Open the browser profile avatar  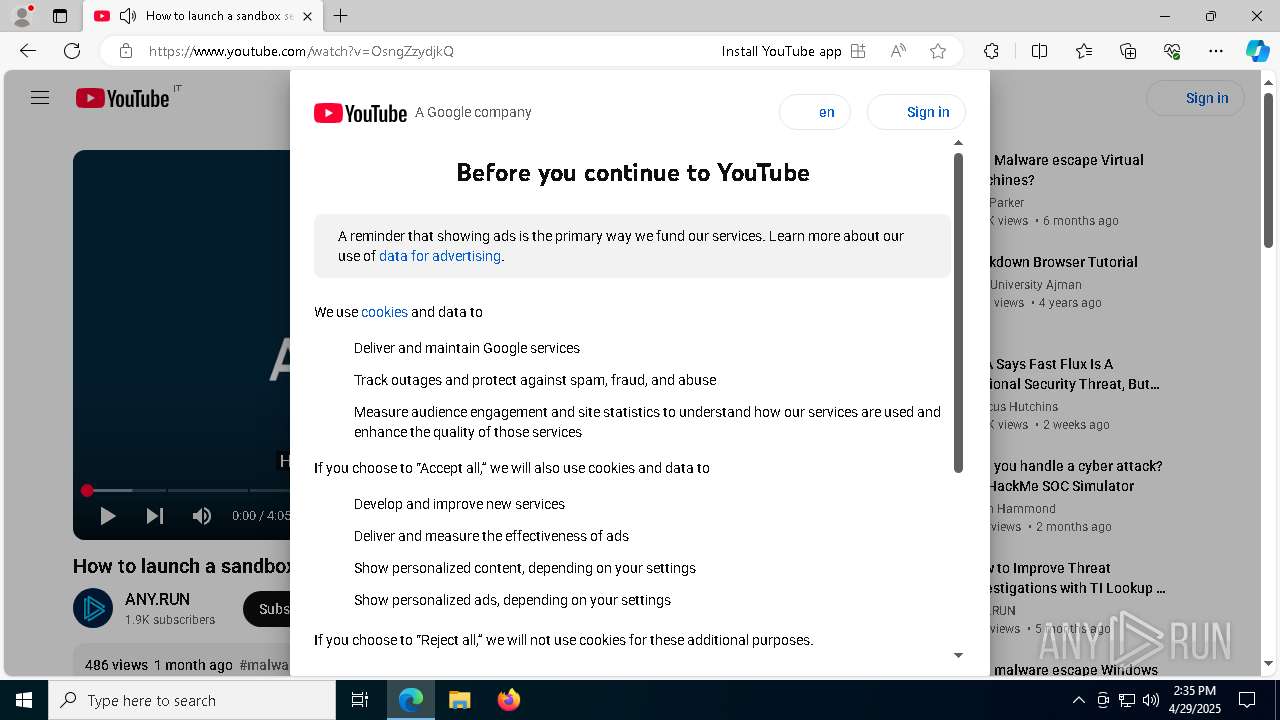point(22,16)
